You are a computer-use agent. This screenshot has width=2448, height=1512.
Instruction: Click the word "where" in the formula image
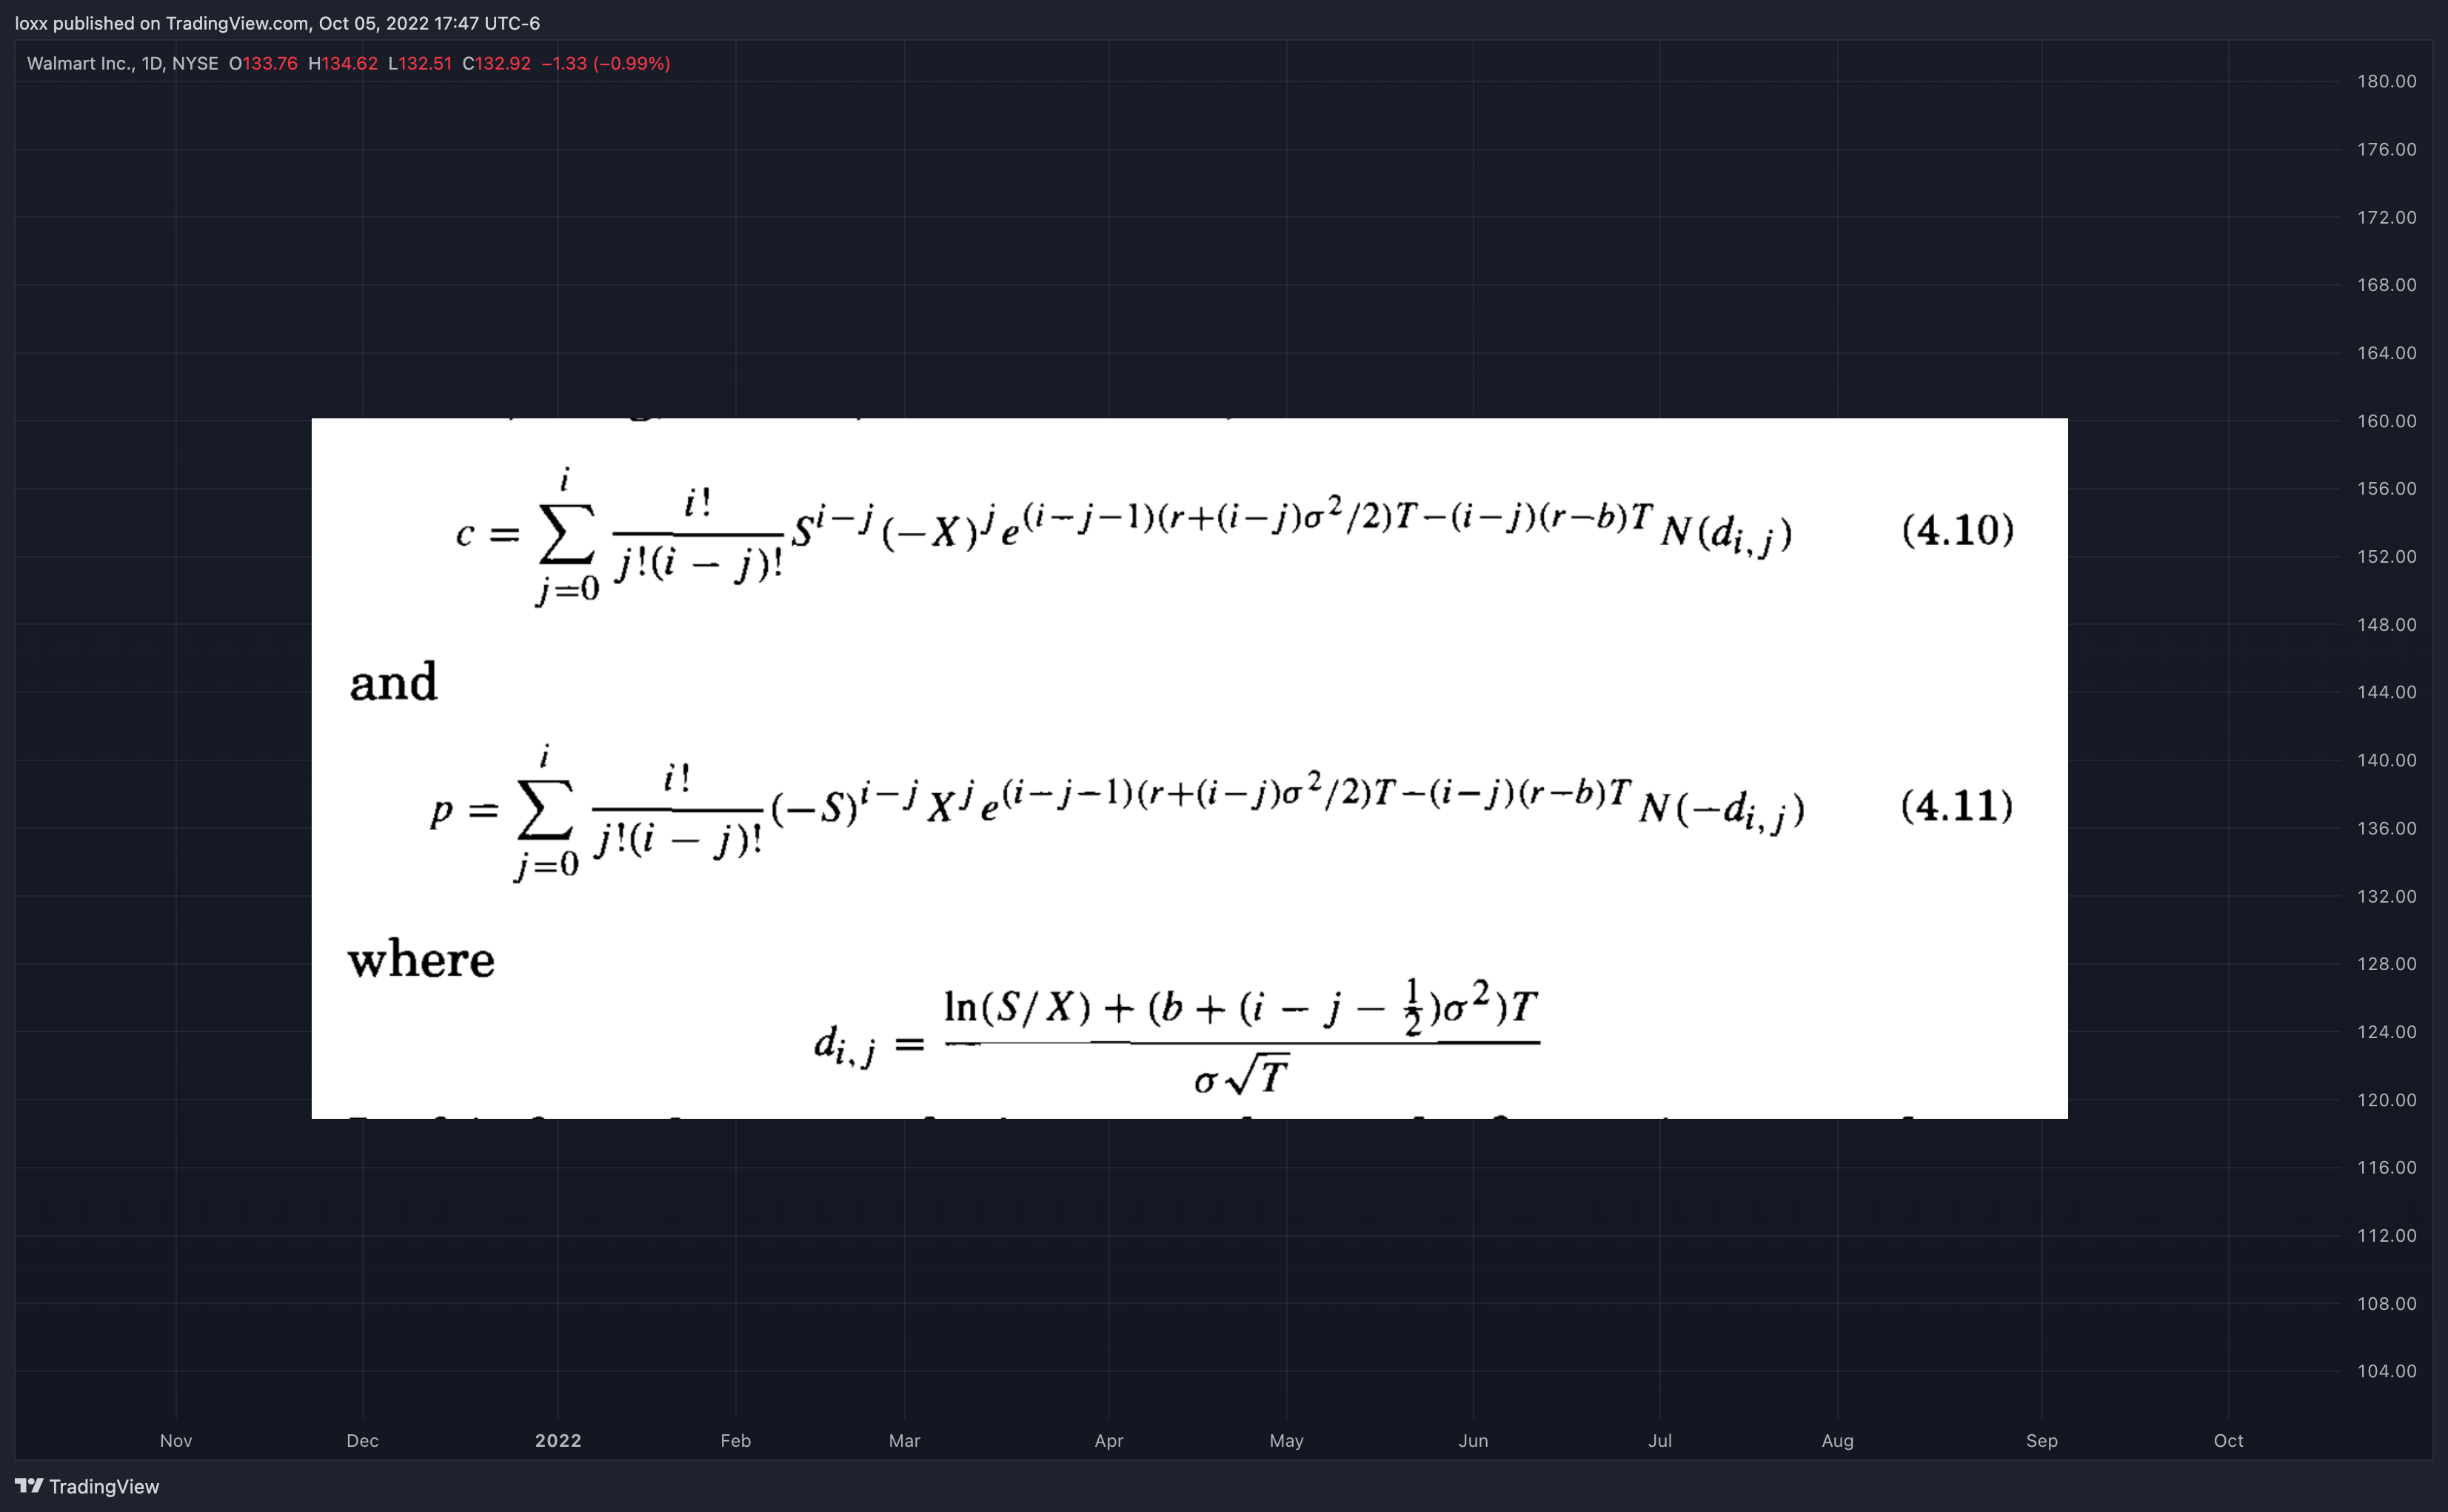click(421, 960)
